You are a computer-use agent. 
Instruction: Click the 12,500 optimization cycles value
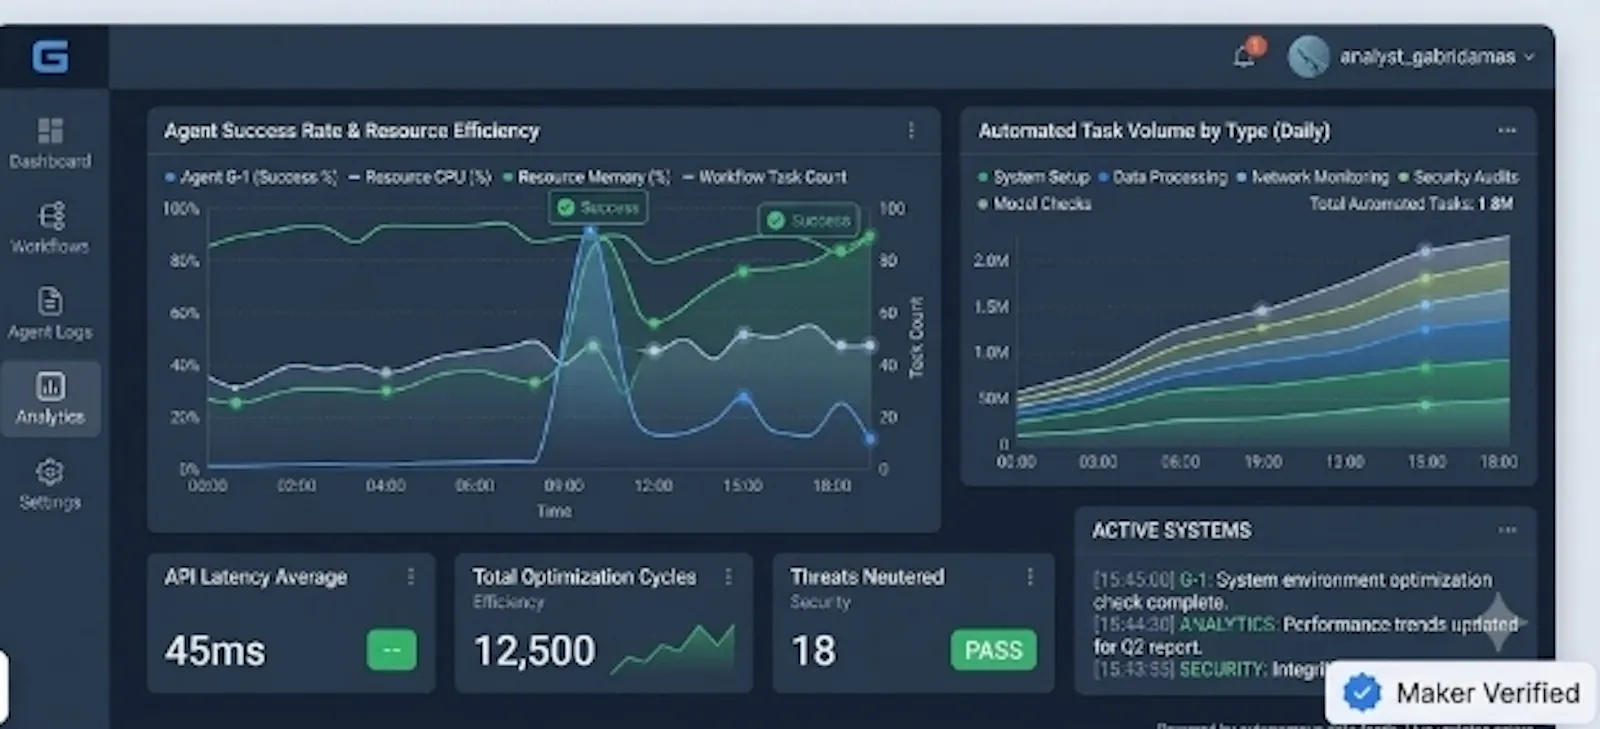pyautogui.click(x=534, y=651)
